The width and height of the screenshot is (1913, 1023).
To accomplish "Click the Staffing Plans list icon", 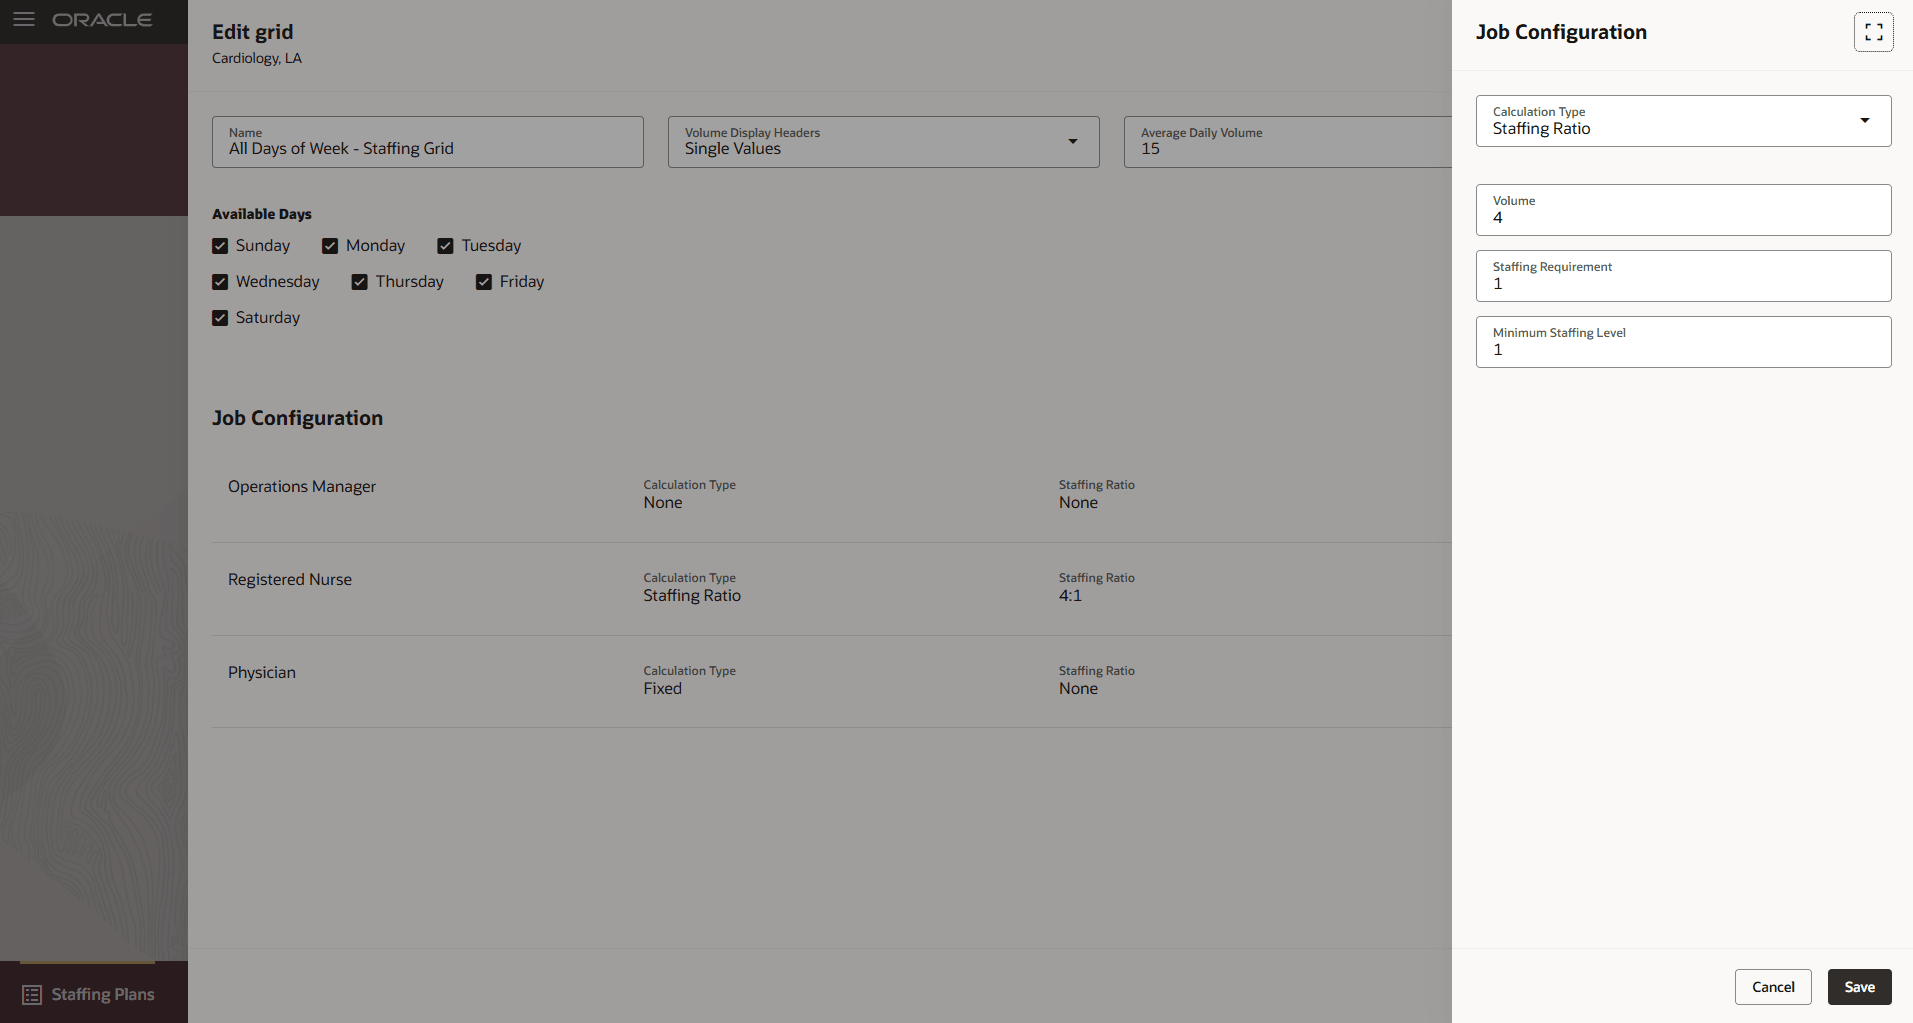I will (x=31, y=994).
